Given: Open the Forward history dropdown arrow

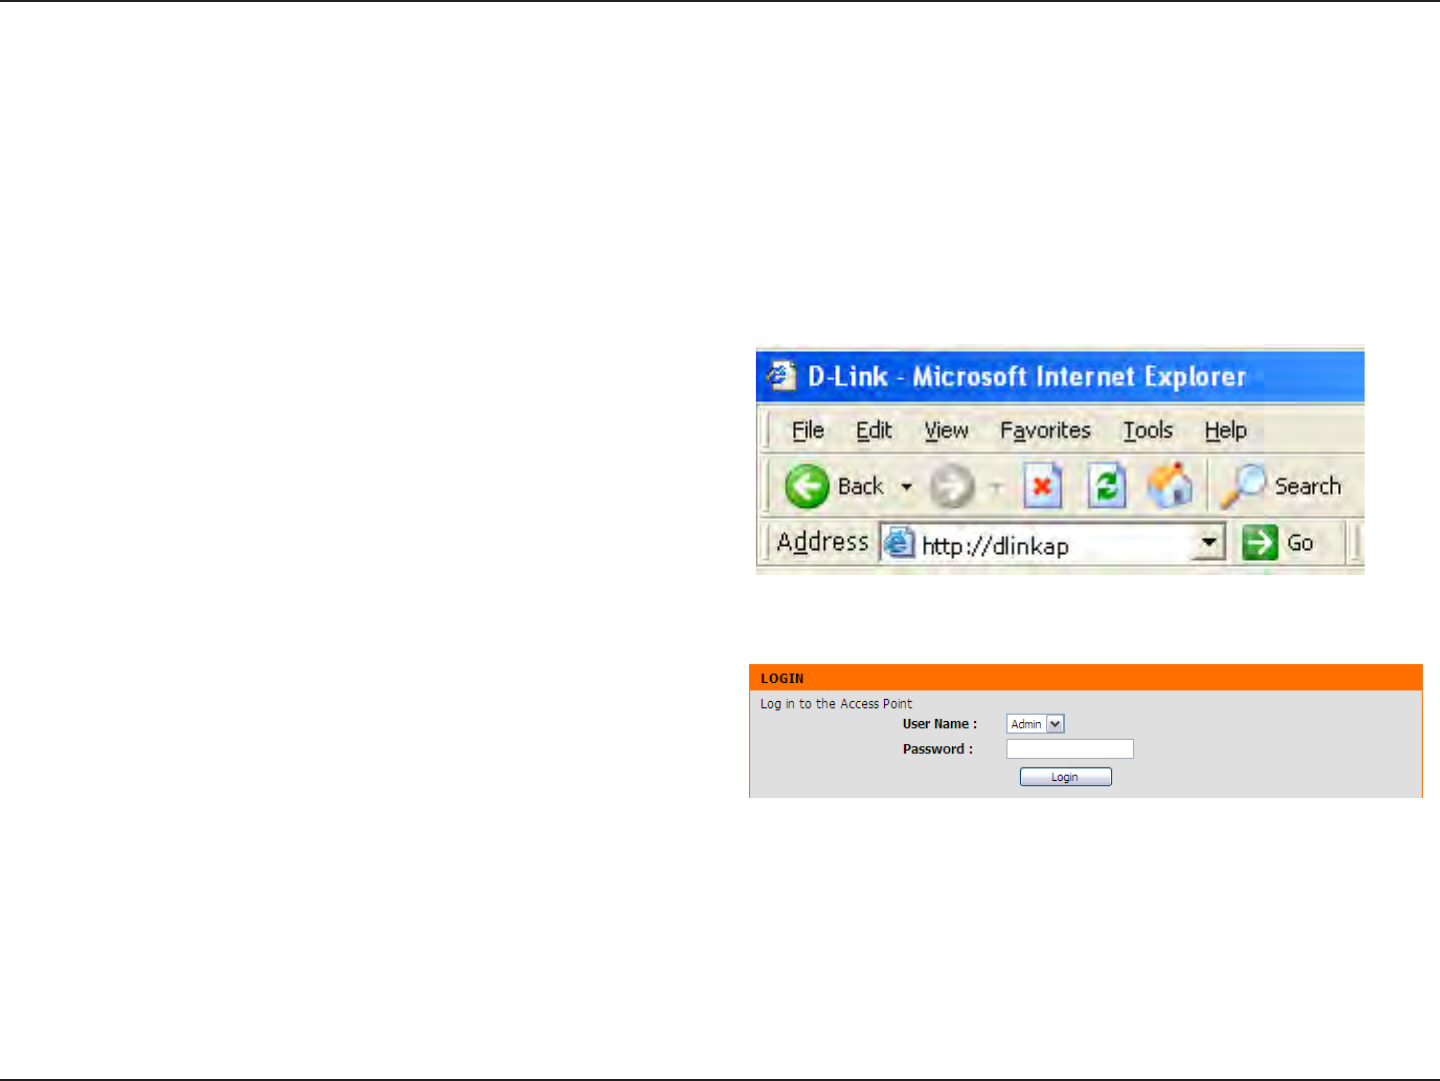Looking at the screenshot, I should (996, 487).
